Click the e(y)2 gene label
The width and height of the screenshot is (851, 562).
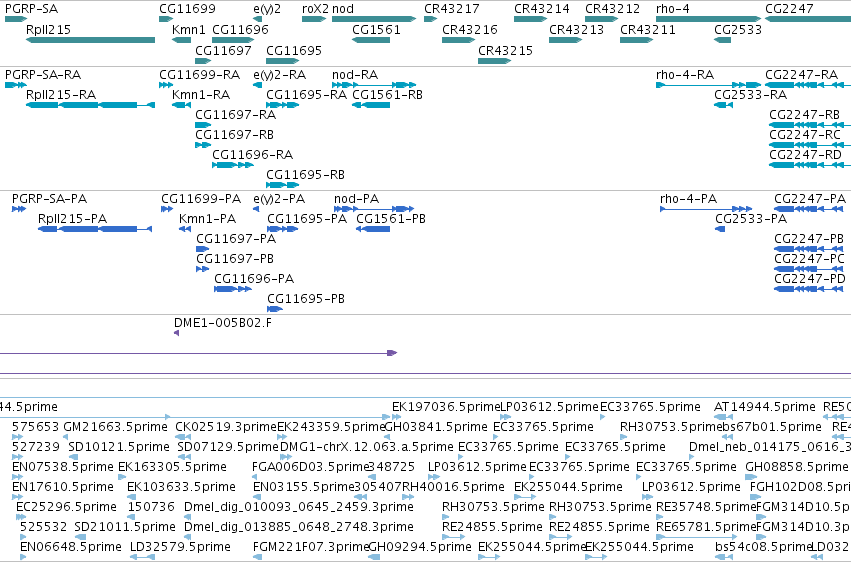pos(267,9)
